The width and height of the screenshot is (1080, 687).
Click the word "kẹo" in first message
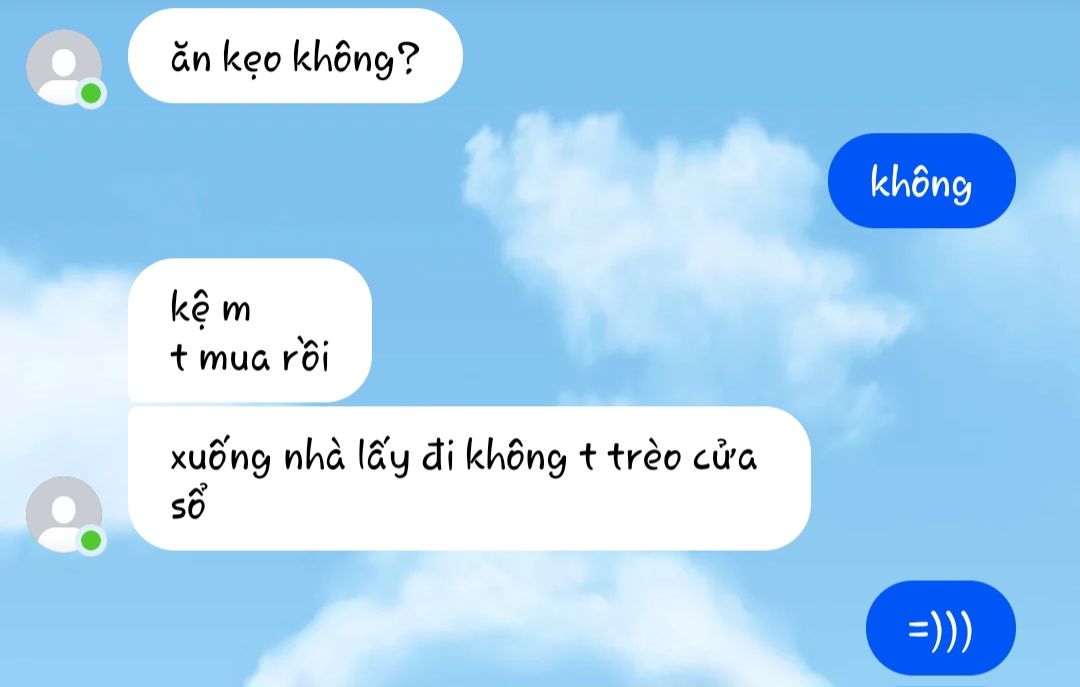(x=252, y=58)
